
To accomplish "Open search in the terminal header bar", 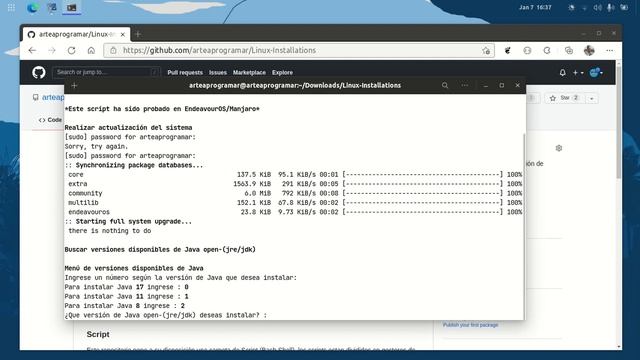I will tap(445, 85).
